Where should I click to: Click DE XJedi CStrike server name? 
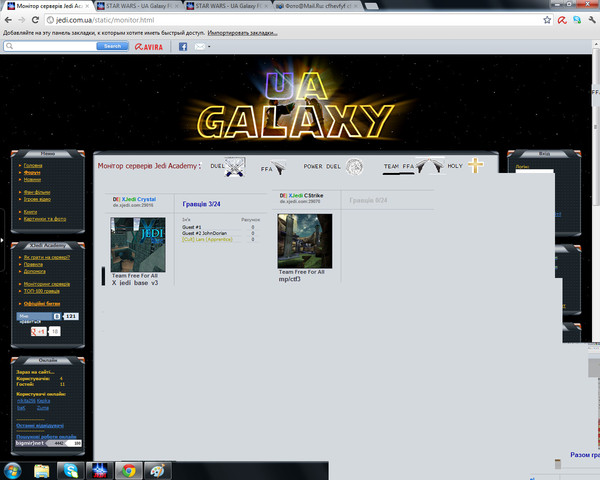(x=302, y=195)
